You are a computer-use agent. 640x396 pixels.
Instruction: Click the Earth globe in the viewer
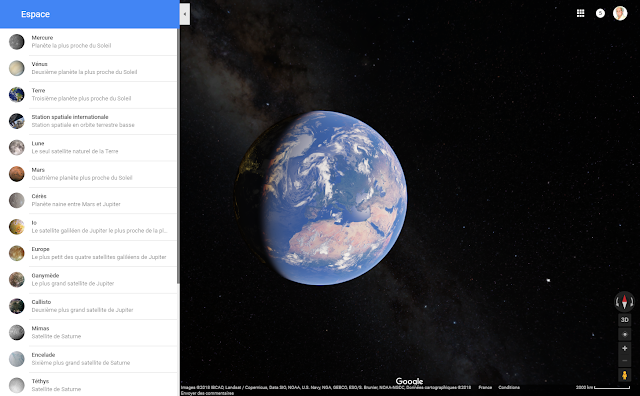point(320,198)
